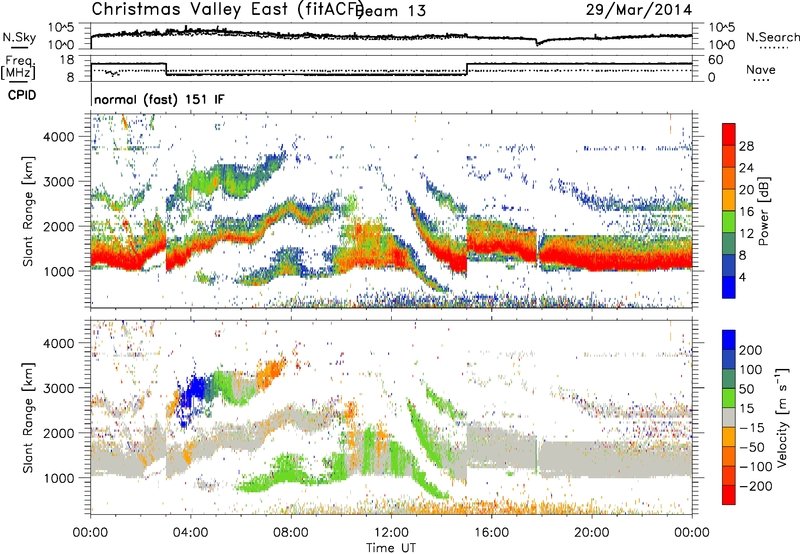Click the "16:00" time tick label
The image size is (800, 554).
(x=491, y=533)
